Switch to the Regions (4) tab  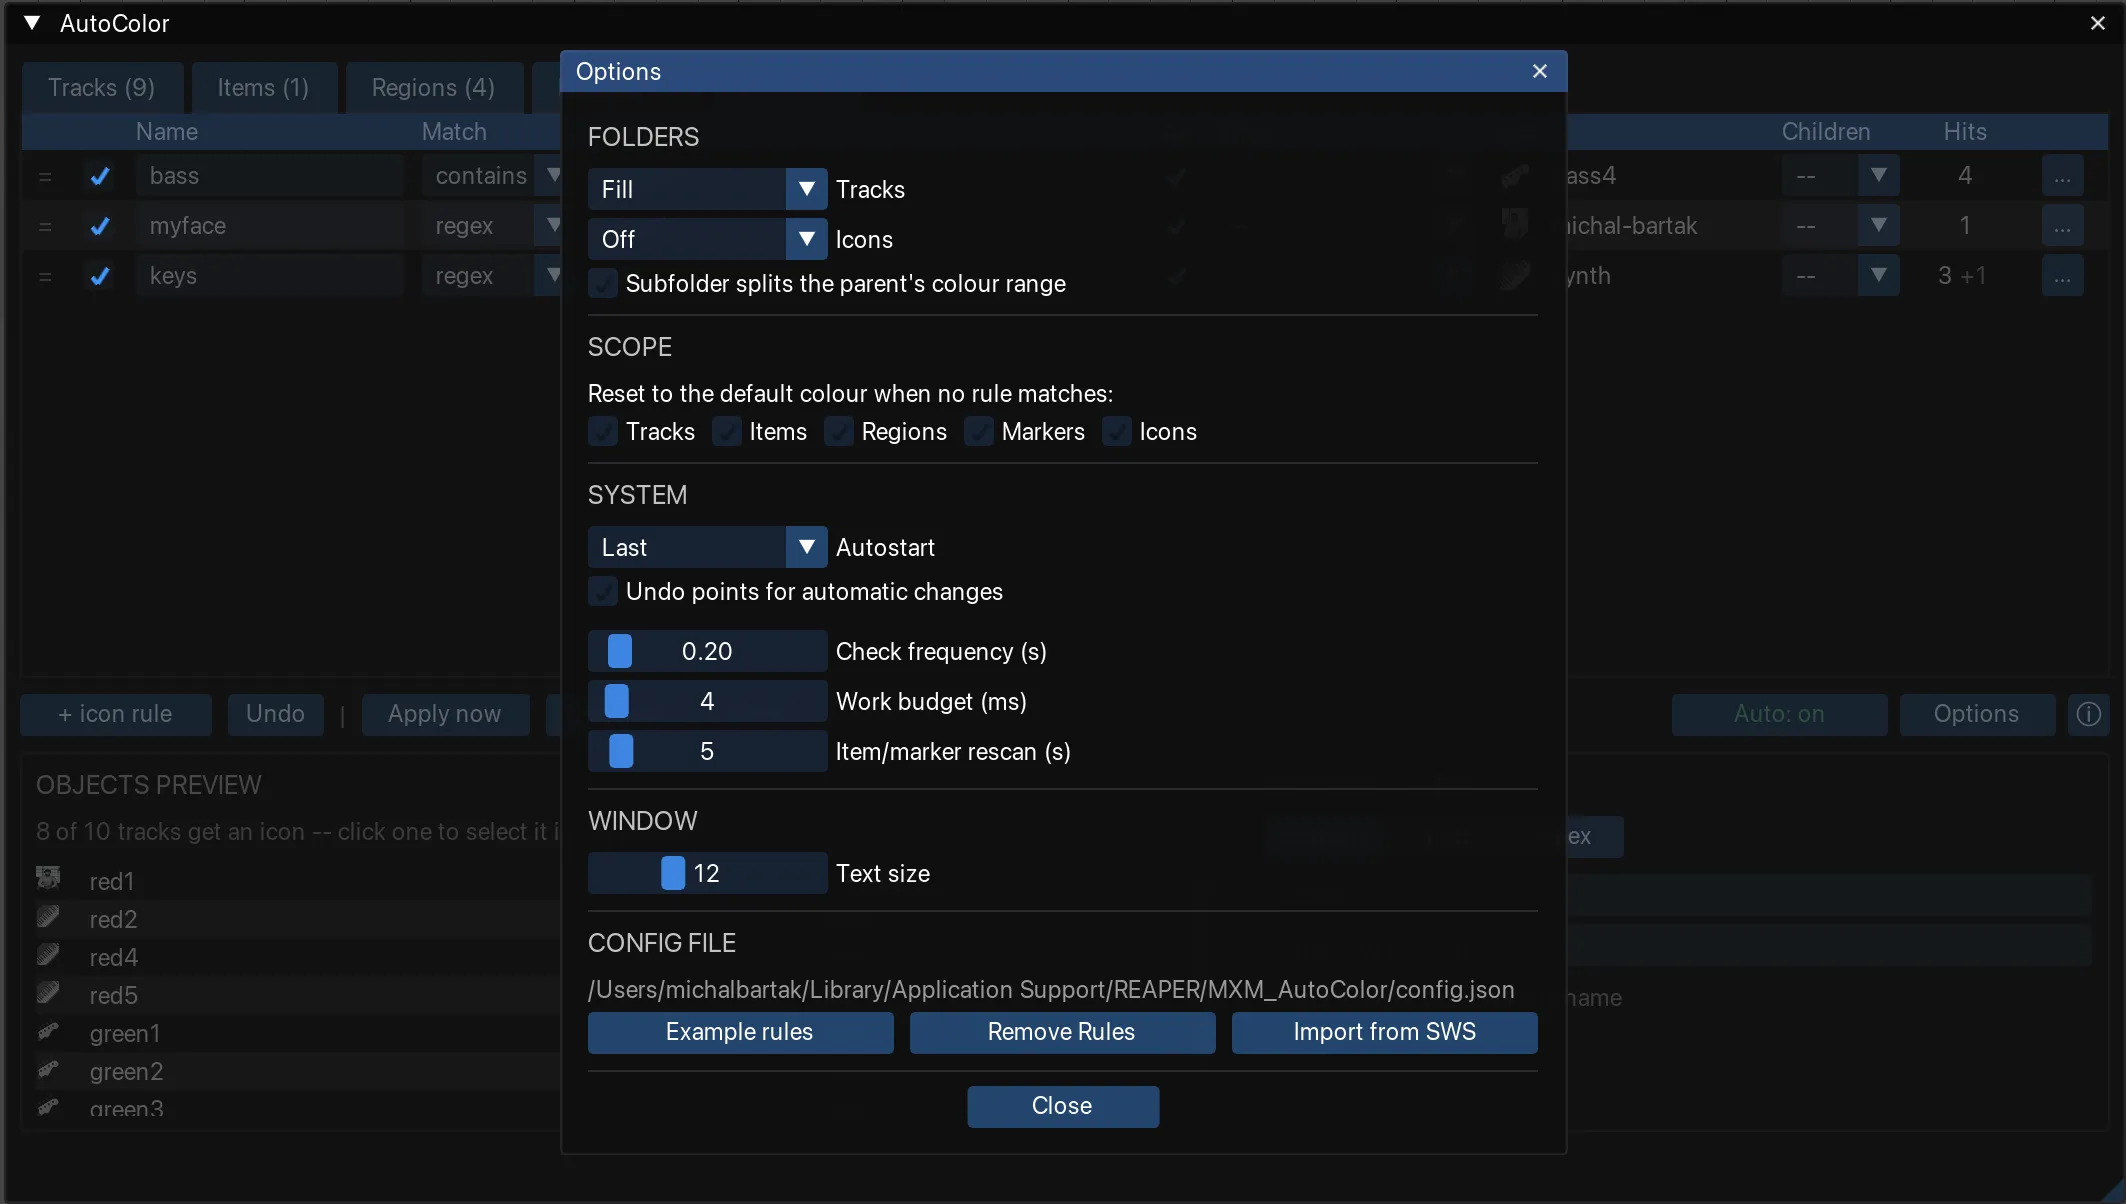(434, 88)
